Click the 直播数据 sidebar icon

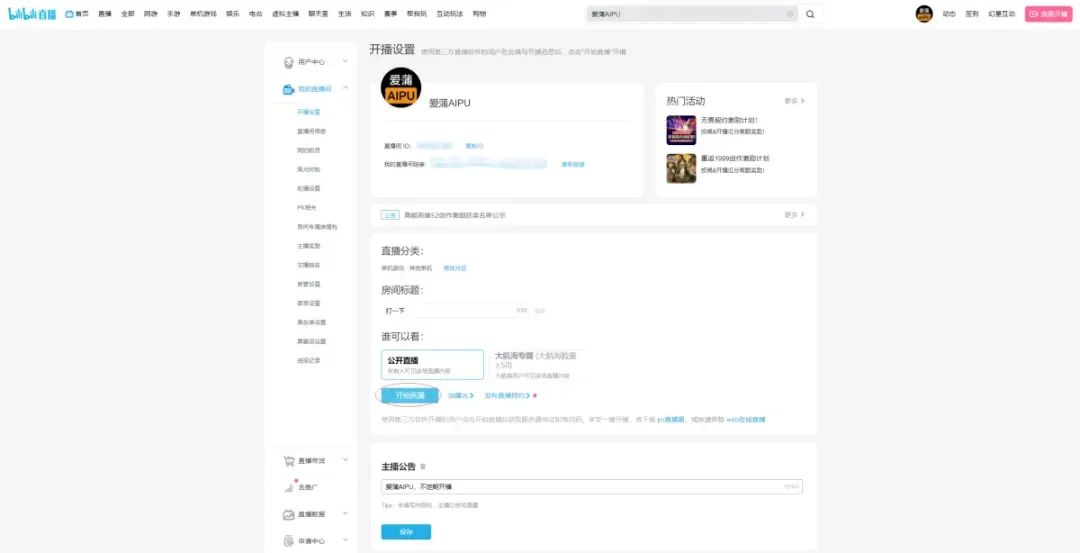pyautogui.click(x=289, y=514)
